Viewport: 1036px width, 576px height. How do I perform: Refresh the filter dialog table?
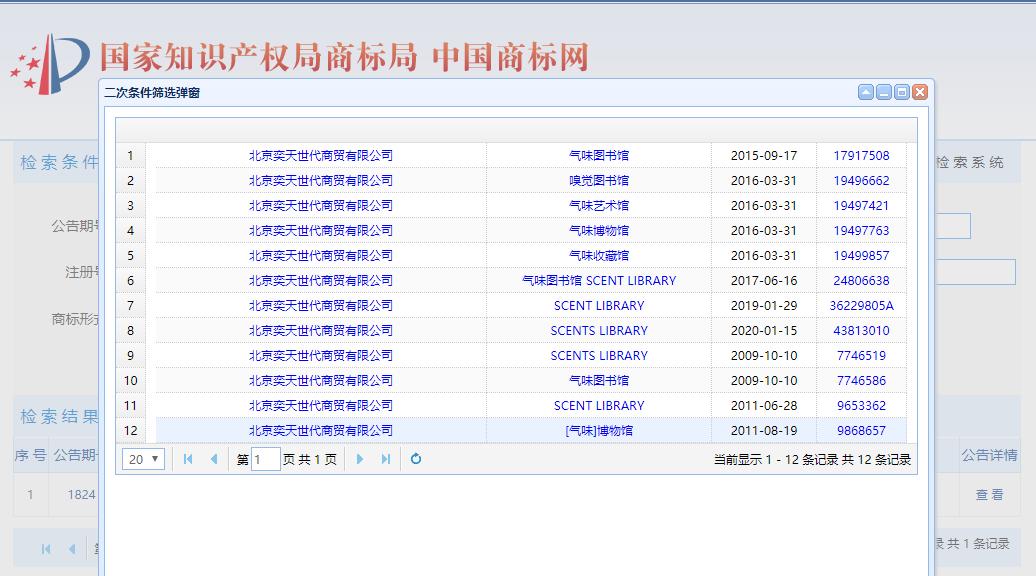[416, 459]
